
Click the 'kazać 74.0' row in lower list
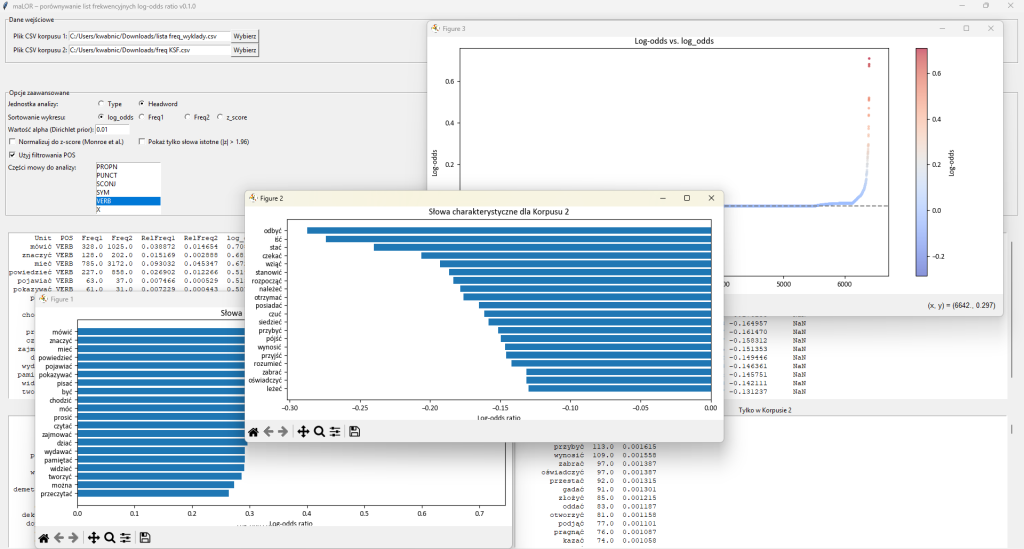608,540
